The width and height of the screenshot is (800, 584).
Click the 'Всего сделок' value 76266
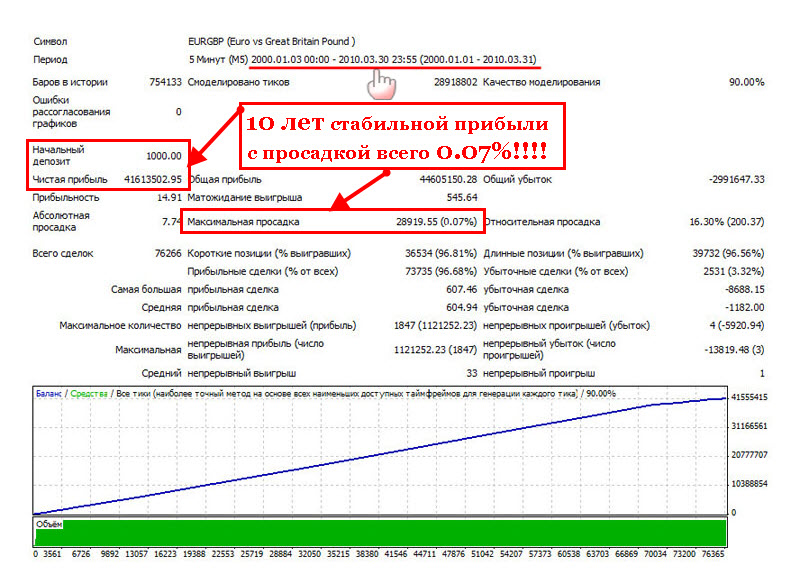pos(165,254)
